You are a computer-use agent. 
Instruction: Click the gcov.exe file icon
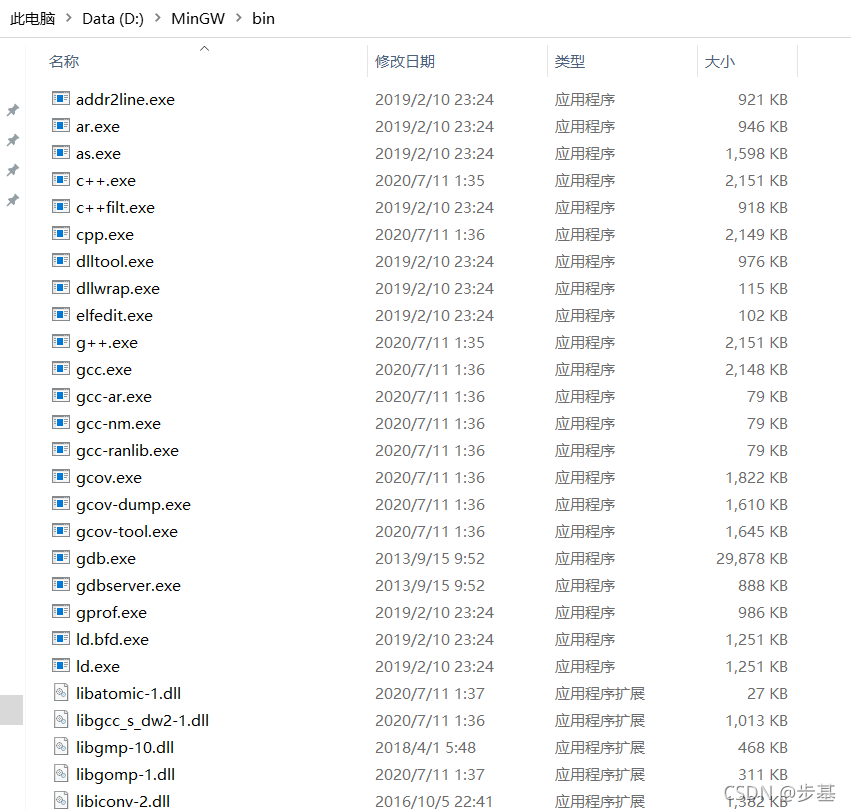pyautogui.click(x=61, y=477)
